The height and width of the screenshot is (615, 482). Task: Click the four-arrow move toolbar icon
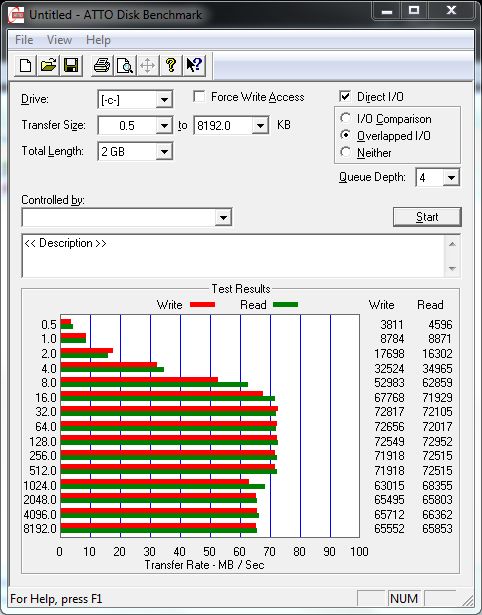(x=147, y=65)
